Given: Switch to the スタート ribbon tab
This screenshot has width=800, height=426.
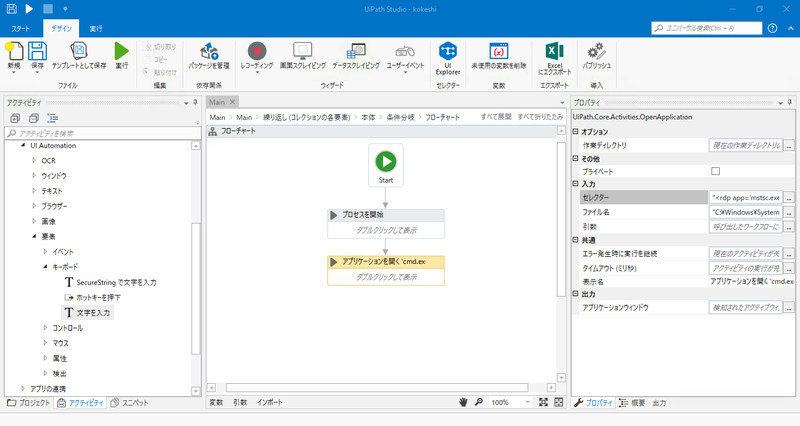Looking at the screenshot, I should point(20,29).
